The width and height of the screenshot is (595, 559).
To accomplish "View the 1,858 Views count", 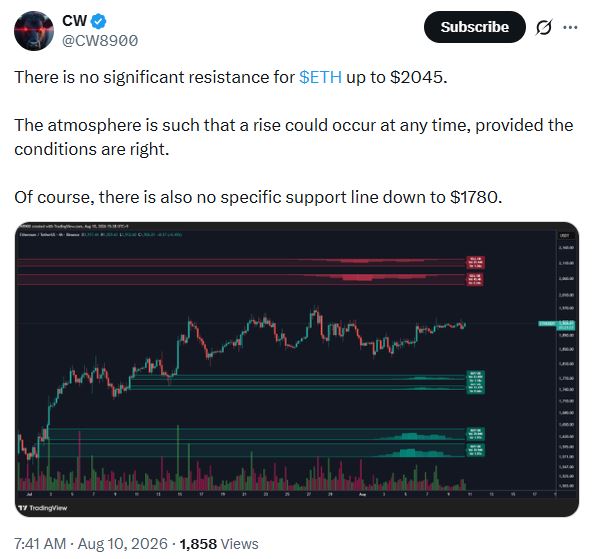I will click(x=219, y=543).
